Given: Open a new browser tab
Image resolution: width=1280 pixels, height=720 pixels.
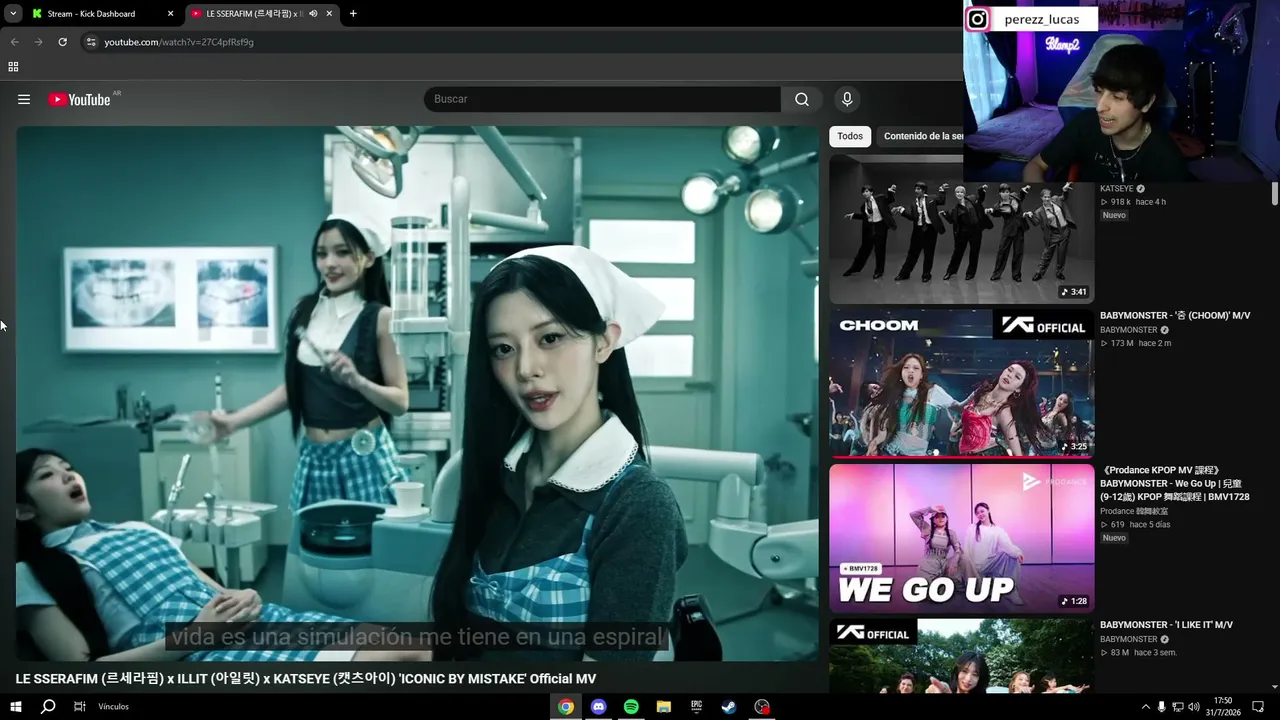Looking at the screenshot, I should 353,14.
